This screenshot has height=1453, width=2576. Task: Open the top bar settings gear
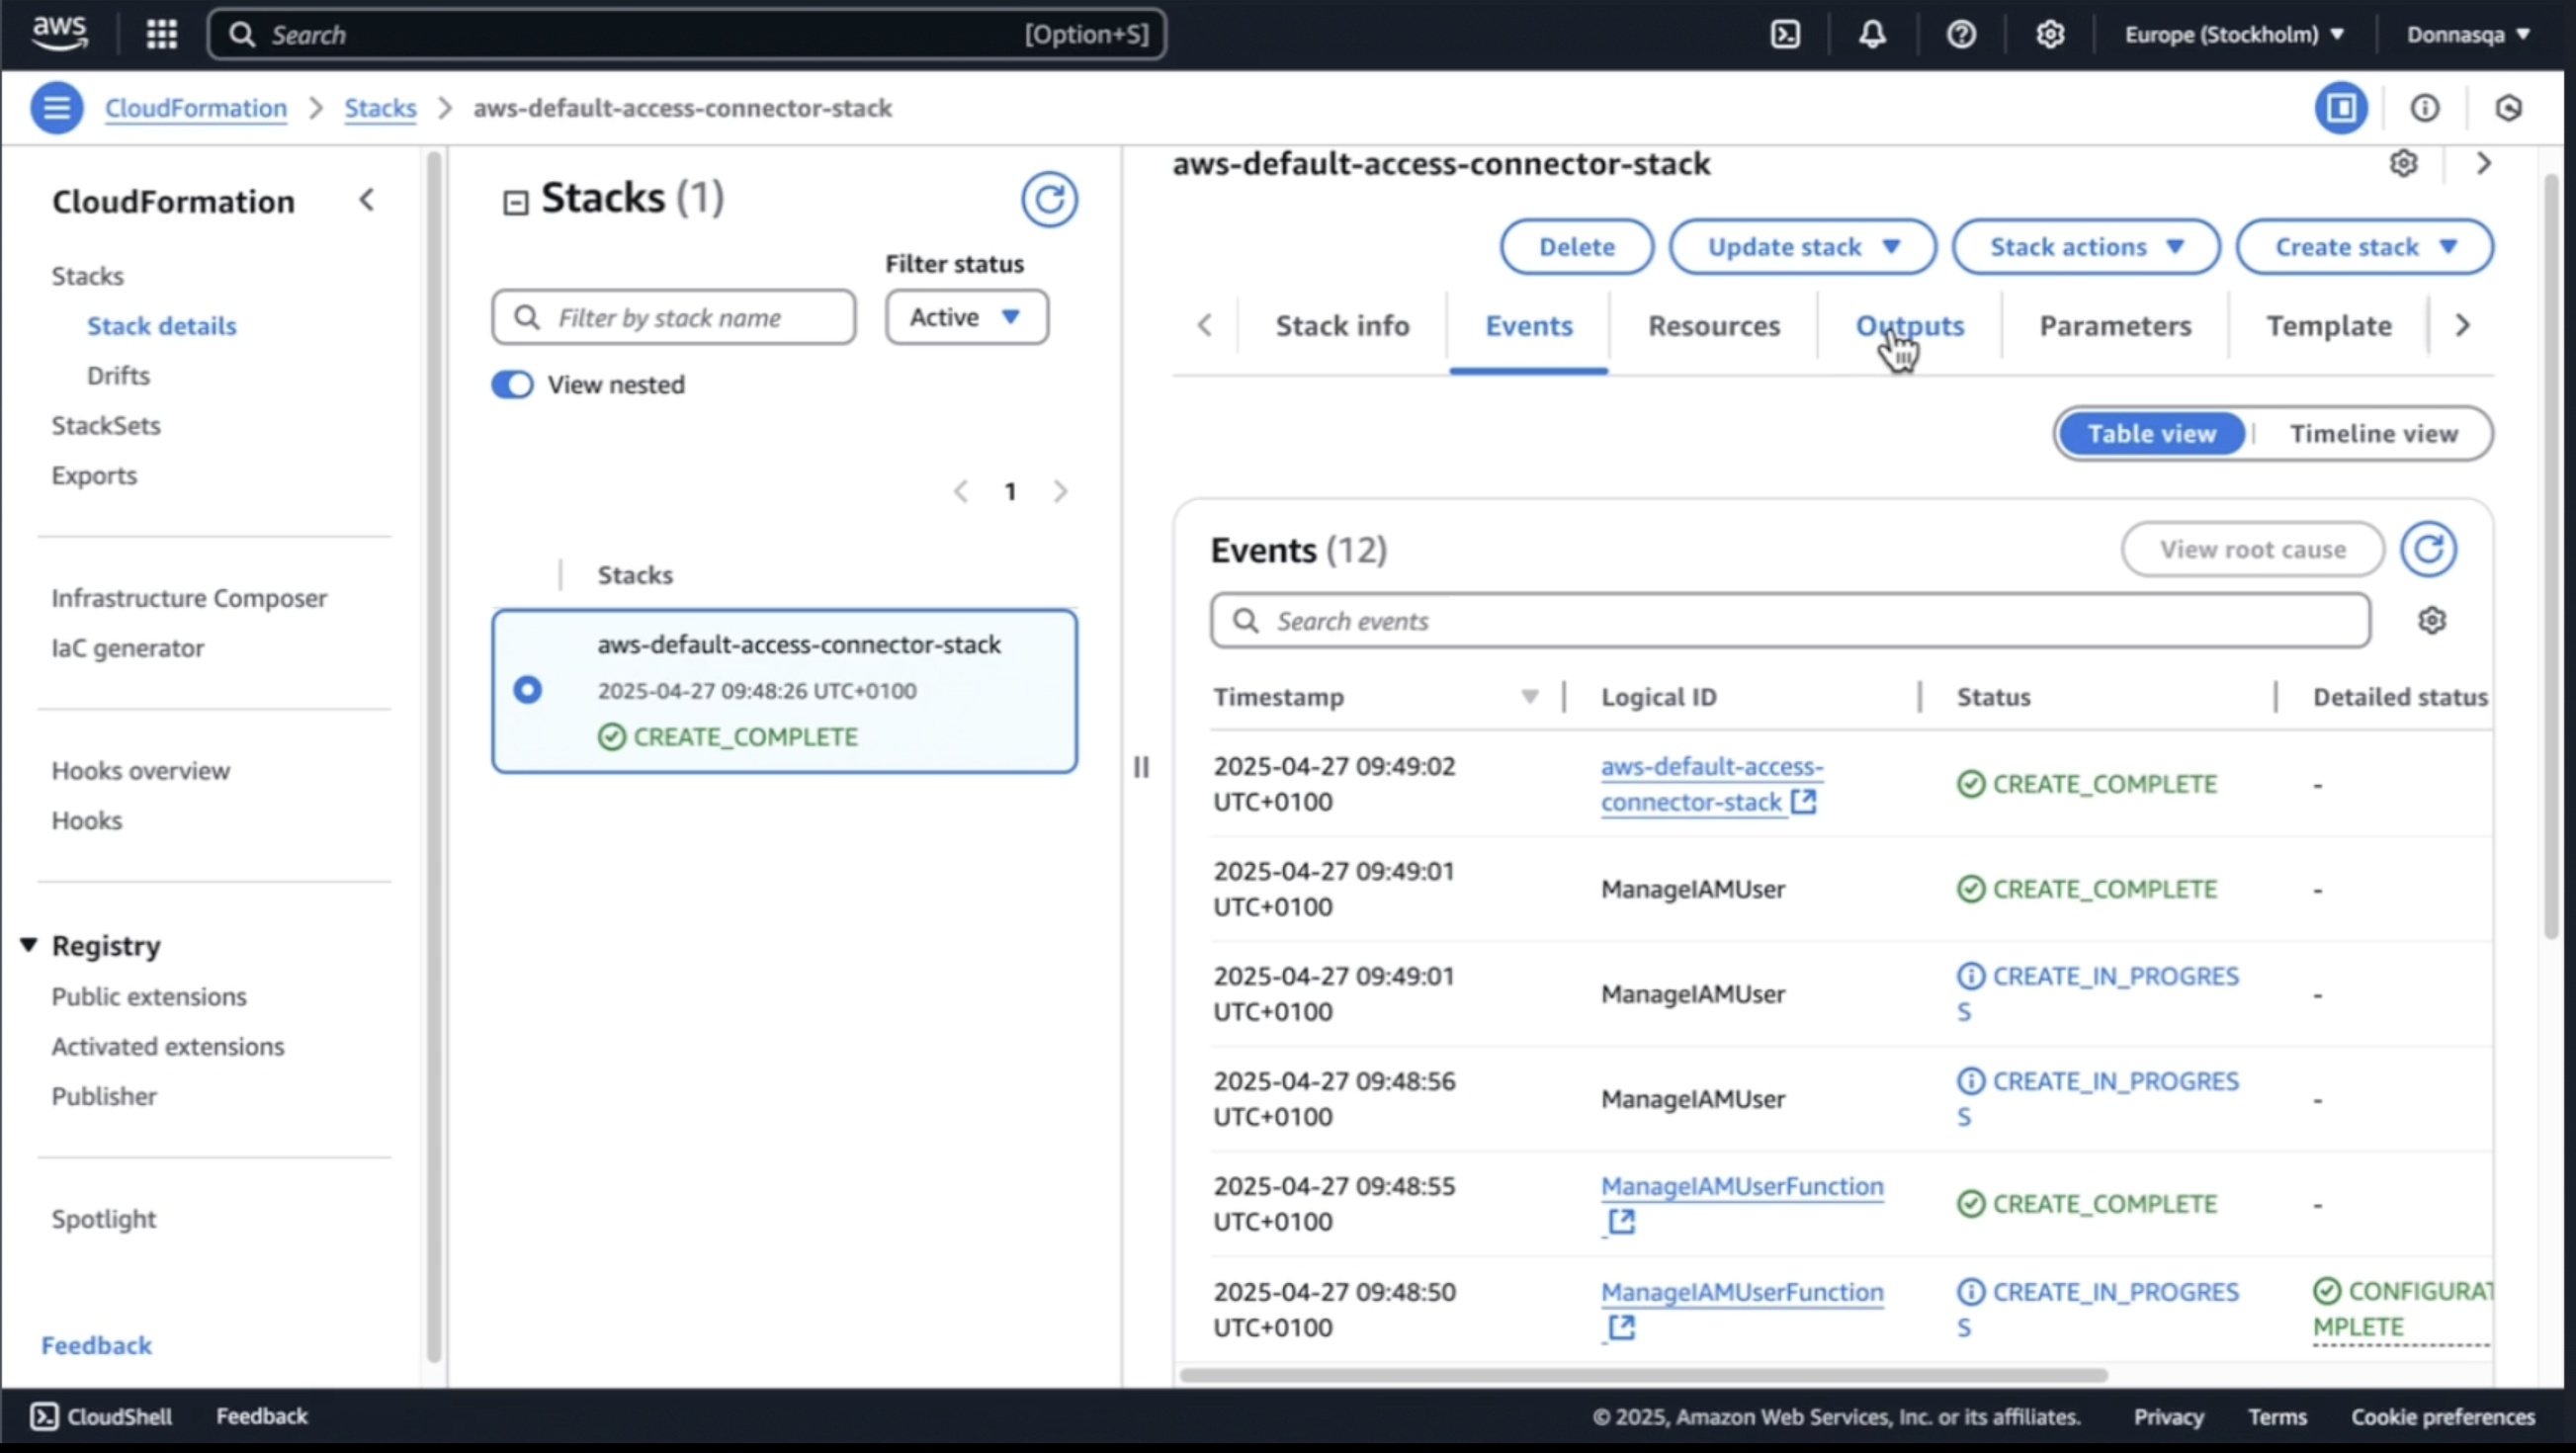pyautogui.click(x=2050, y=34)
